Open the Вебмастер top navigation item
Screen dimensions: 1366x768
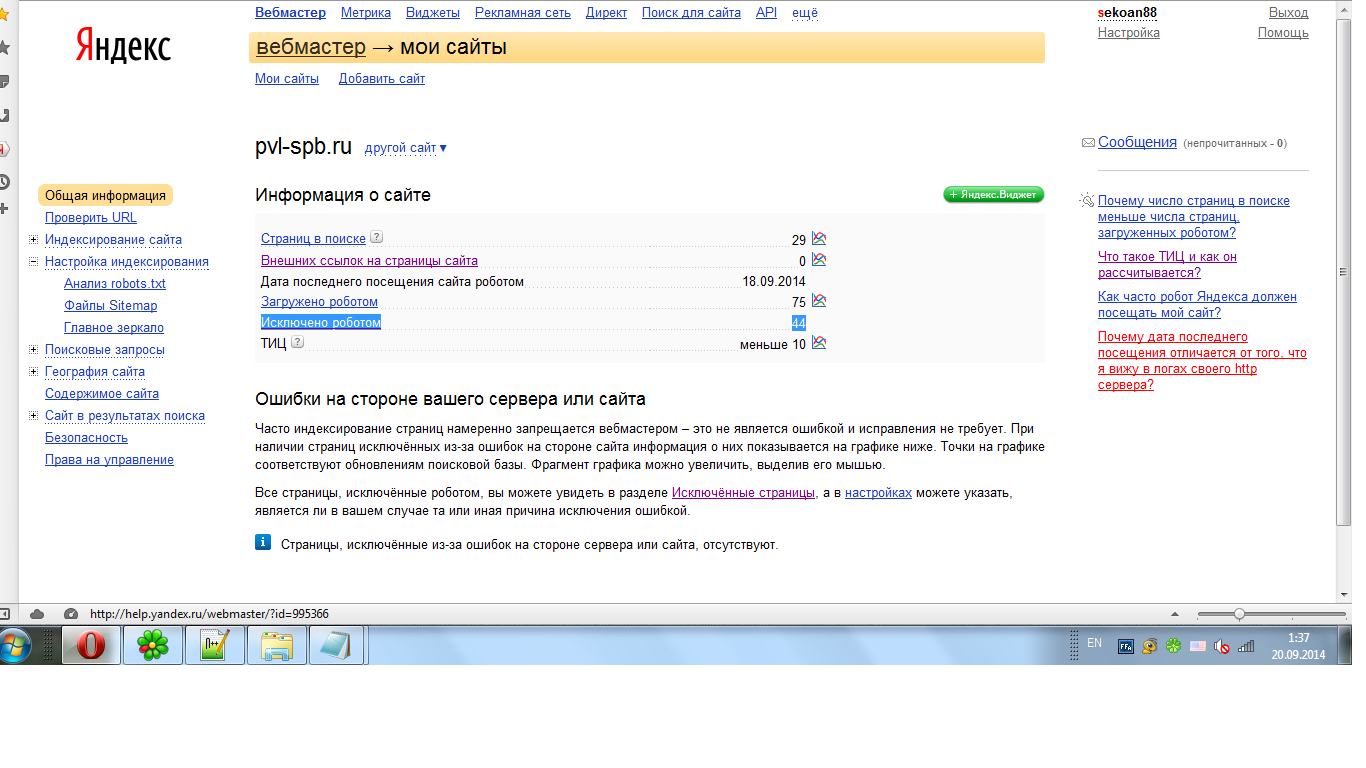(x=290, y=13)
